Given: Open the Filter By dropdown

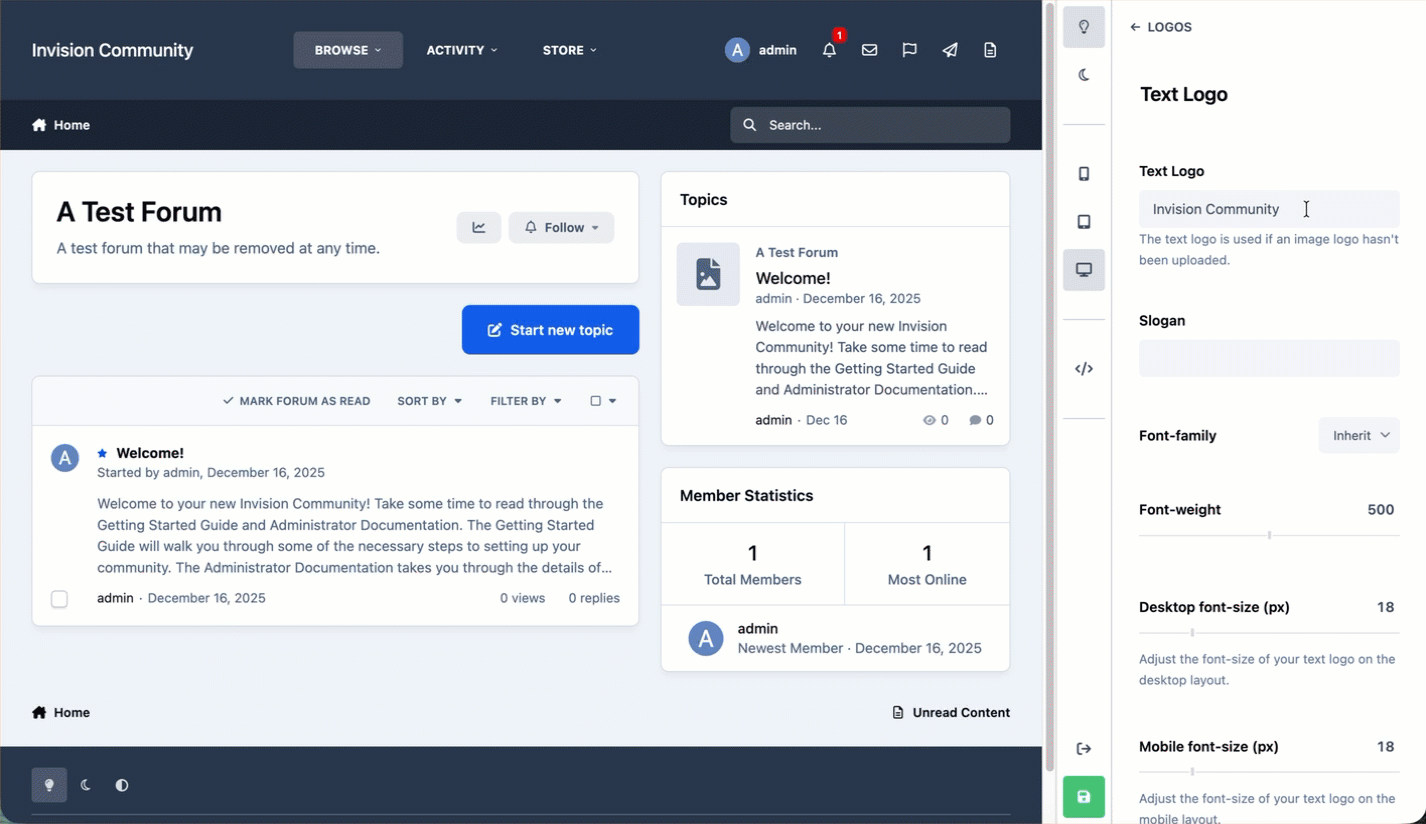Looking at the screenshot, I should 526,401.
